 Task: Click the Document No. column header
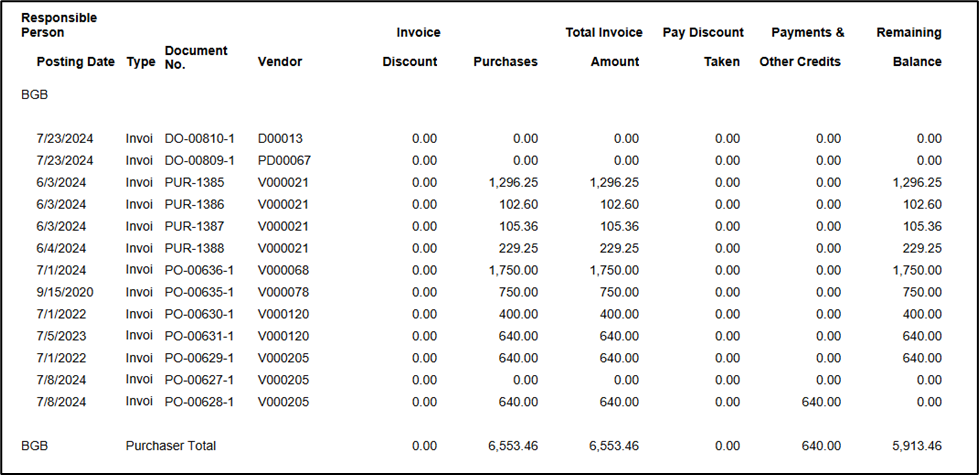196,57
